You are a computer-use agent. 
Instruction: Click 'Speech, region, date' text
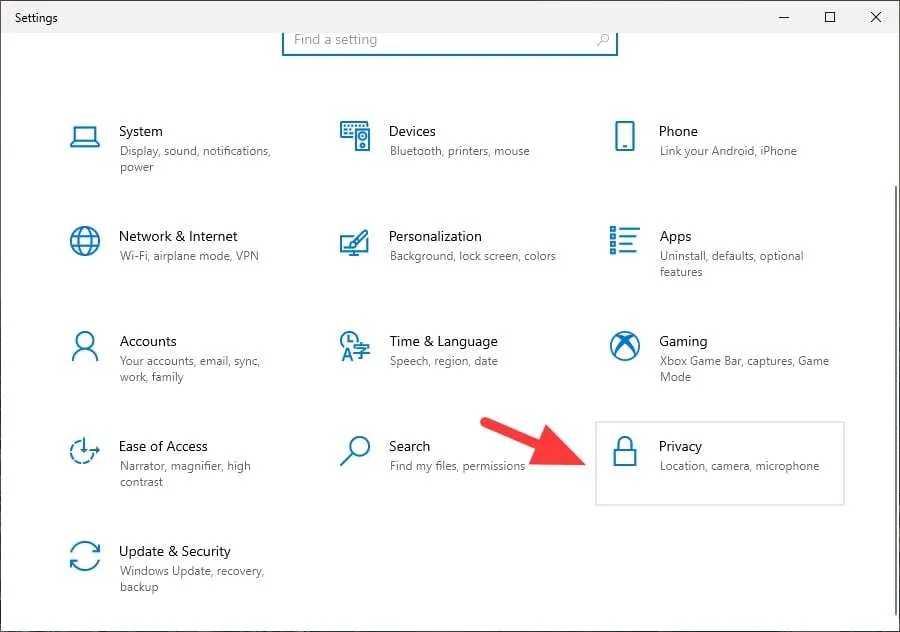443,361
